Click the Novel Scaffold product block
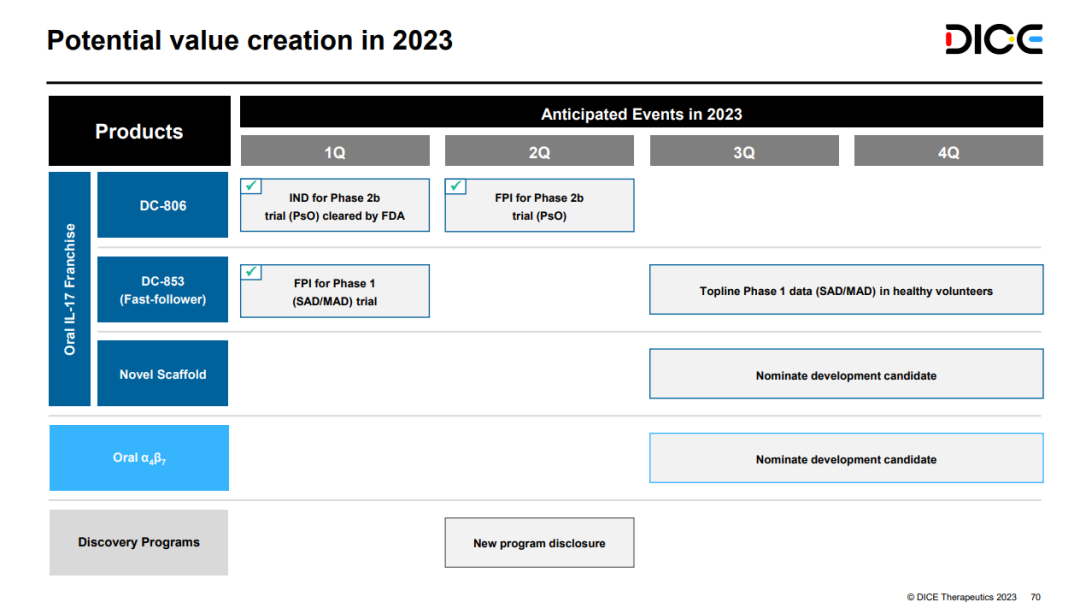Viewport: 1080px width, 602px height. (x=162, y=374)
